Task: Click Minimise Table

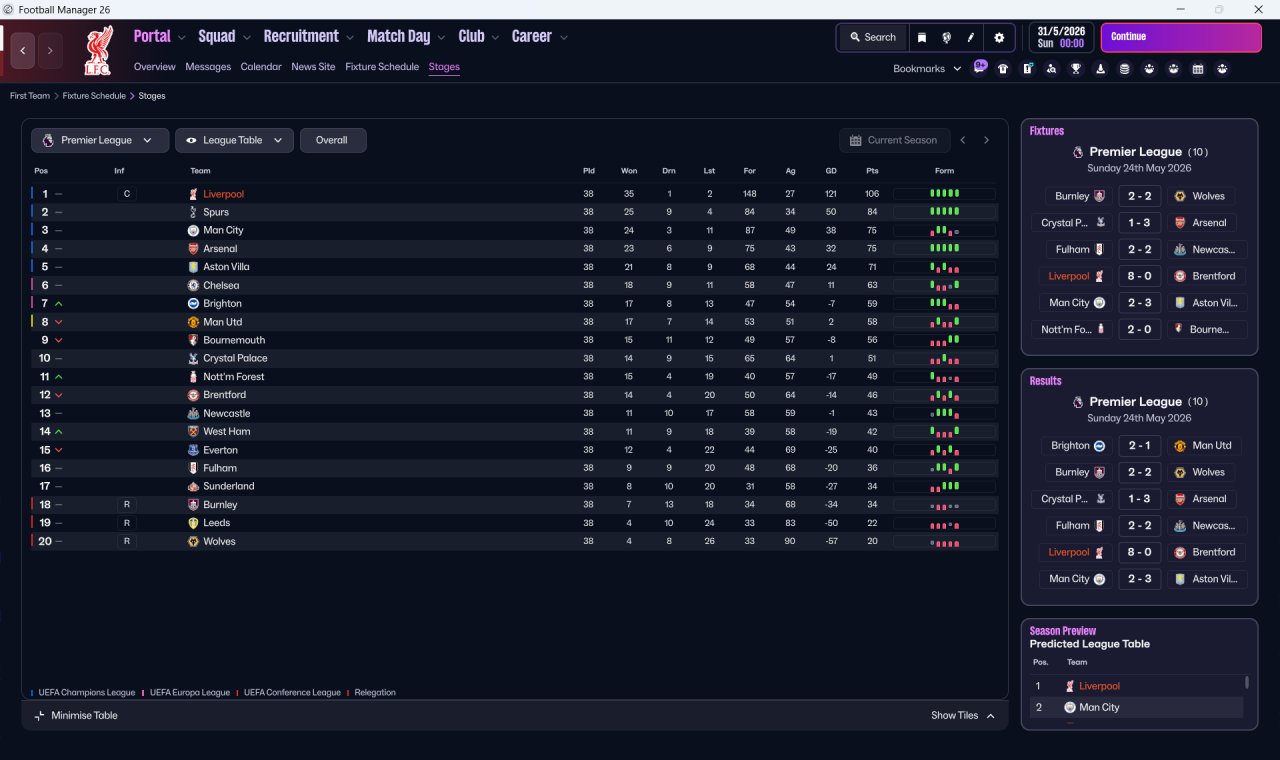Action: click(76, 715)
